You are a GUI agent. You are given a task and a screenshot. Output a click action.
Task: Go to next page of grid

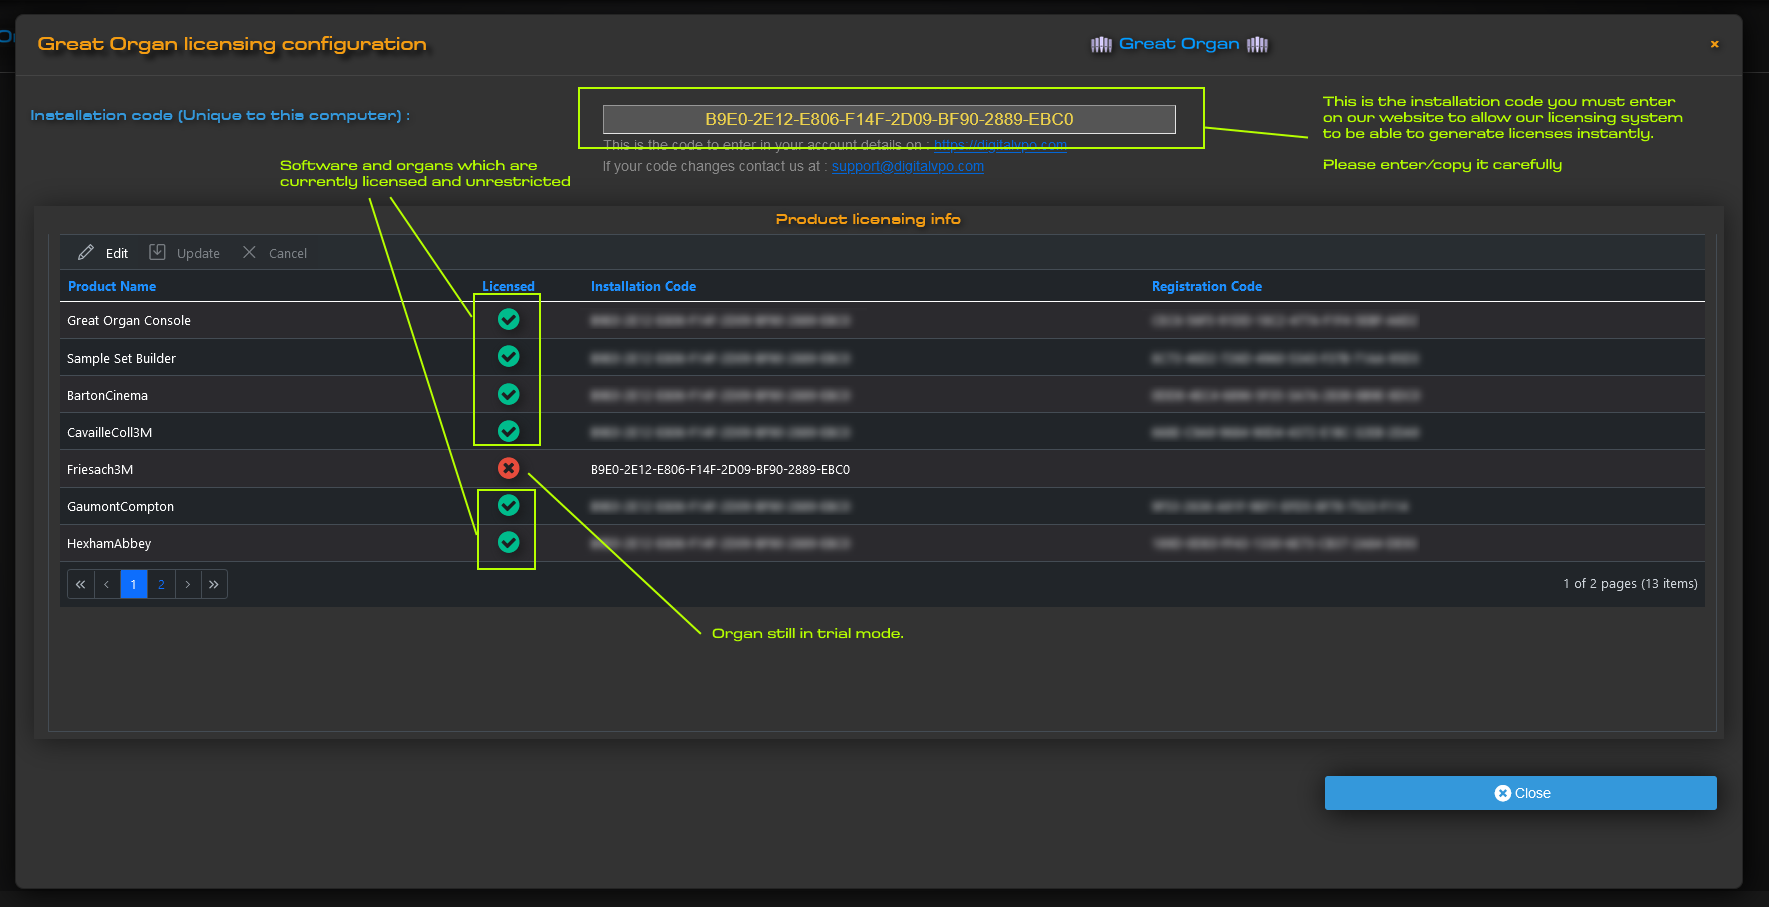tap(188, 584)
